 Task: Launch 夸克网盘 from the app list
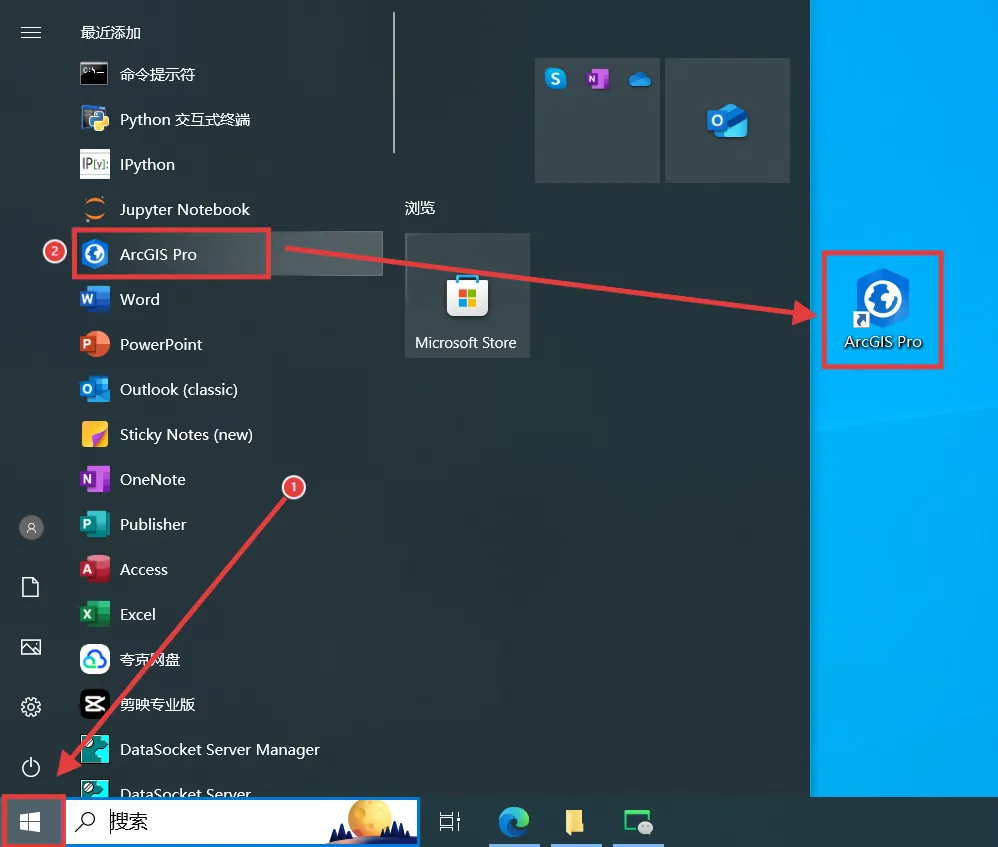(229, 659)
